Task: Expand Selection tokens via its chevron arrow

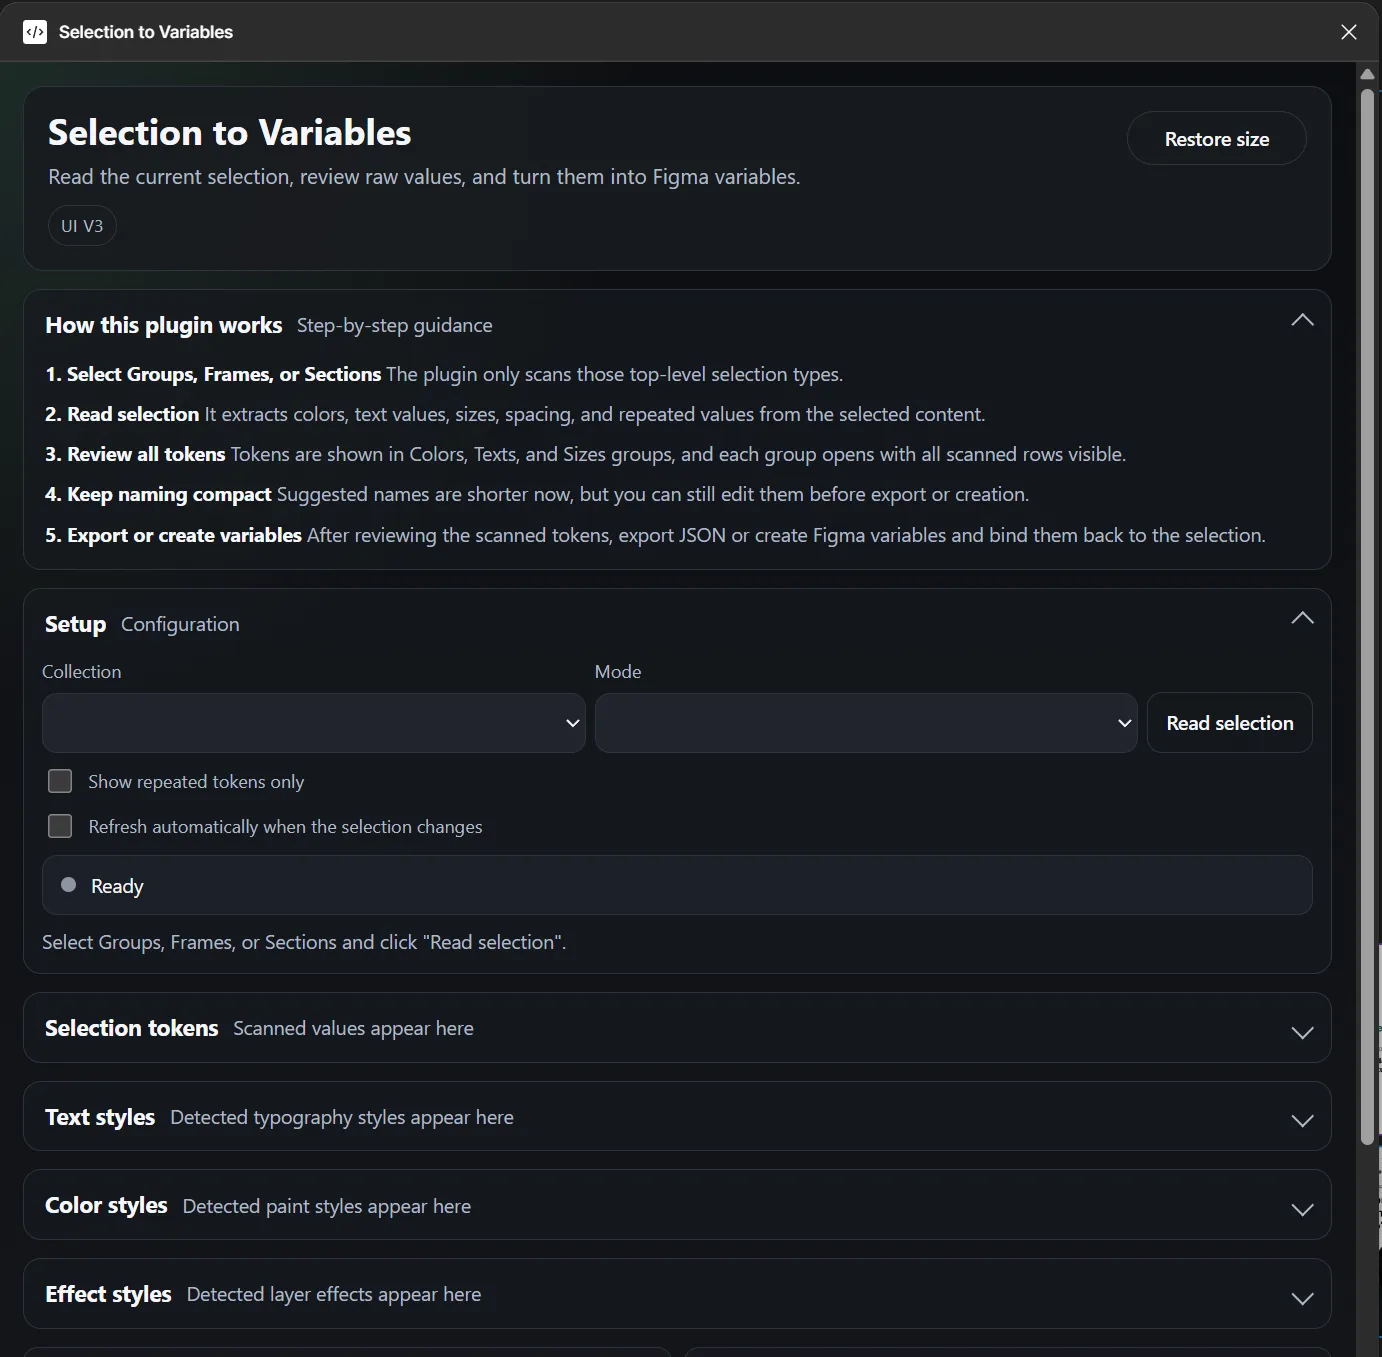Action: point(1302,1032)
